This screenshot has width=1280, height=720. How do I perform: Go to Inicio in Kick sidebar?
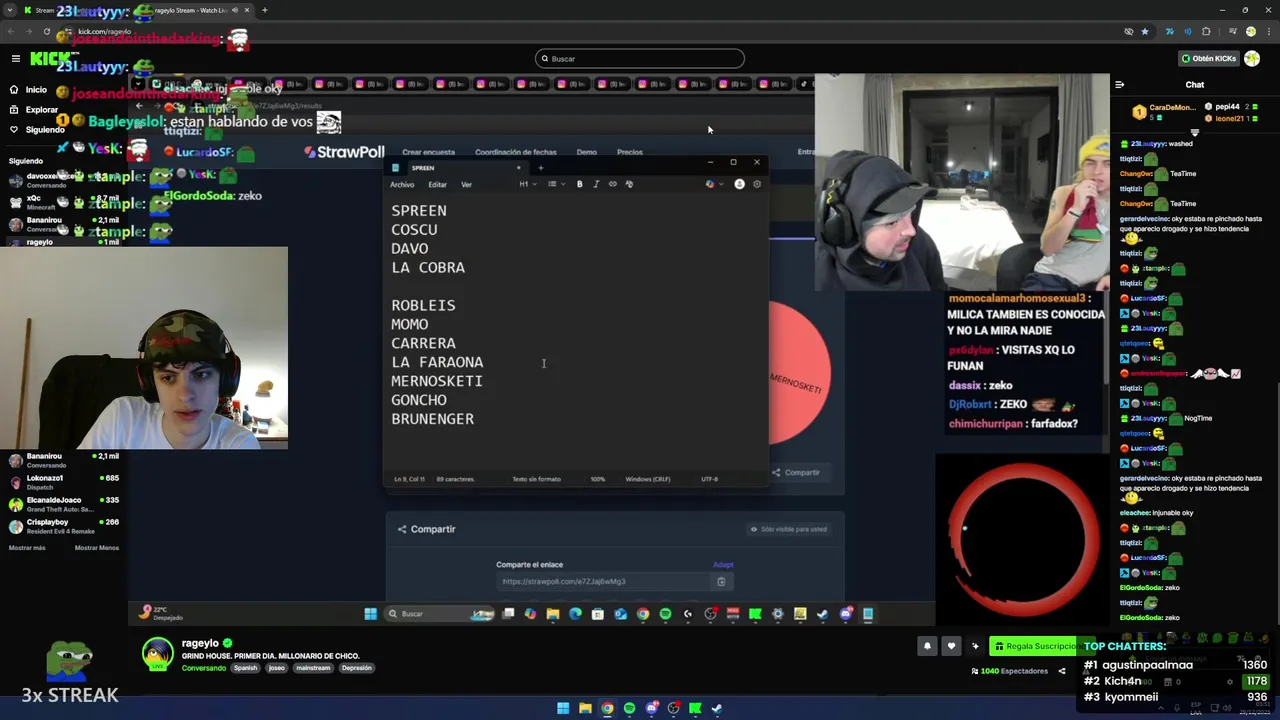coord(28,90)
